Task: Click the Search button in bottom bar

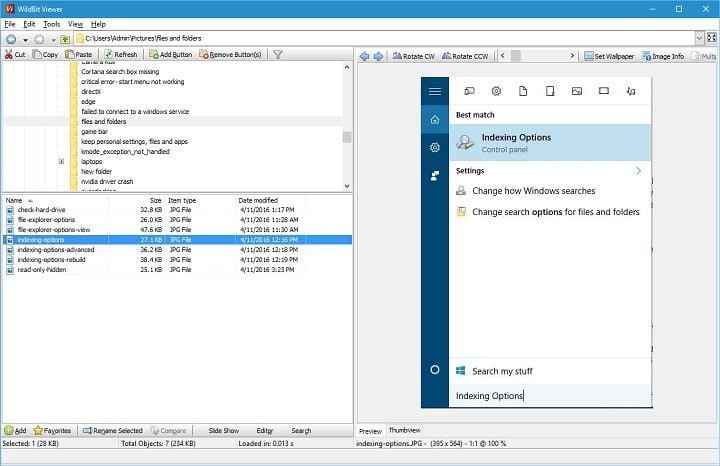Action: point(301,431)
